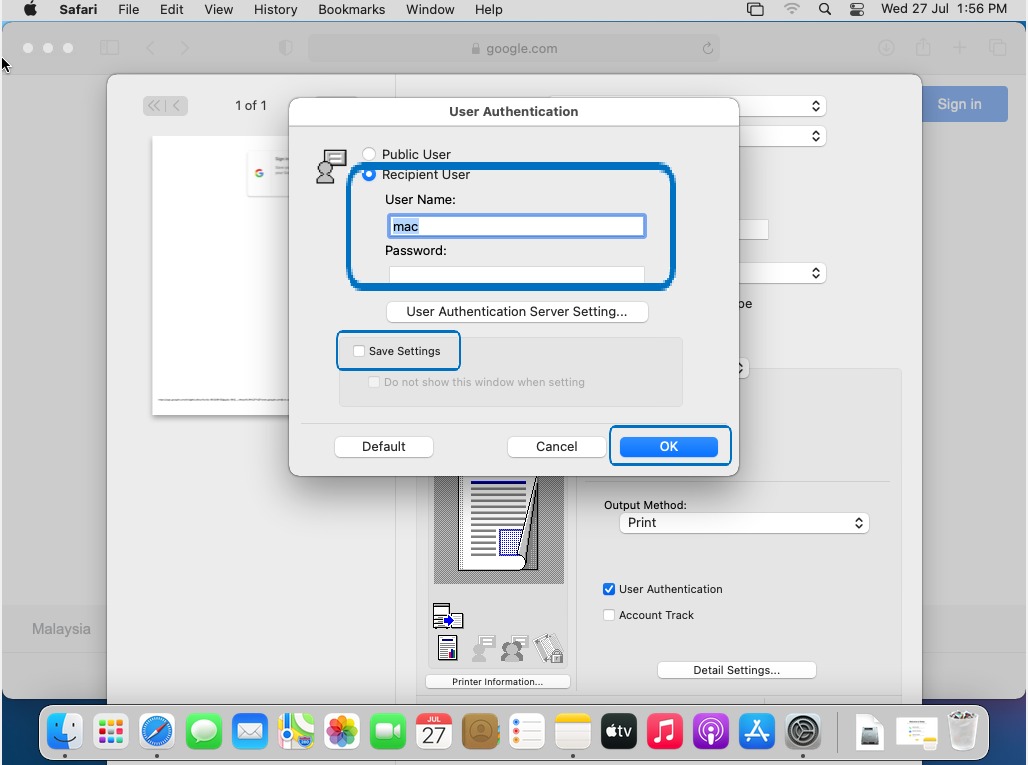Click the User Name text field
The image size is (1028, 765).
click(x=516, y=227)
